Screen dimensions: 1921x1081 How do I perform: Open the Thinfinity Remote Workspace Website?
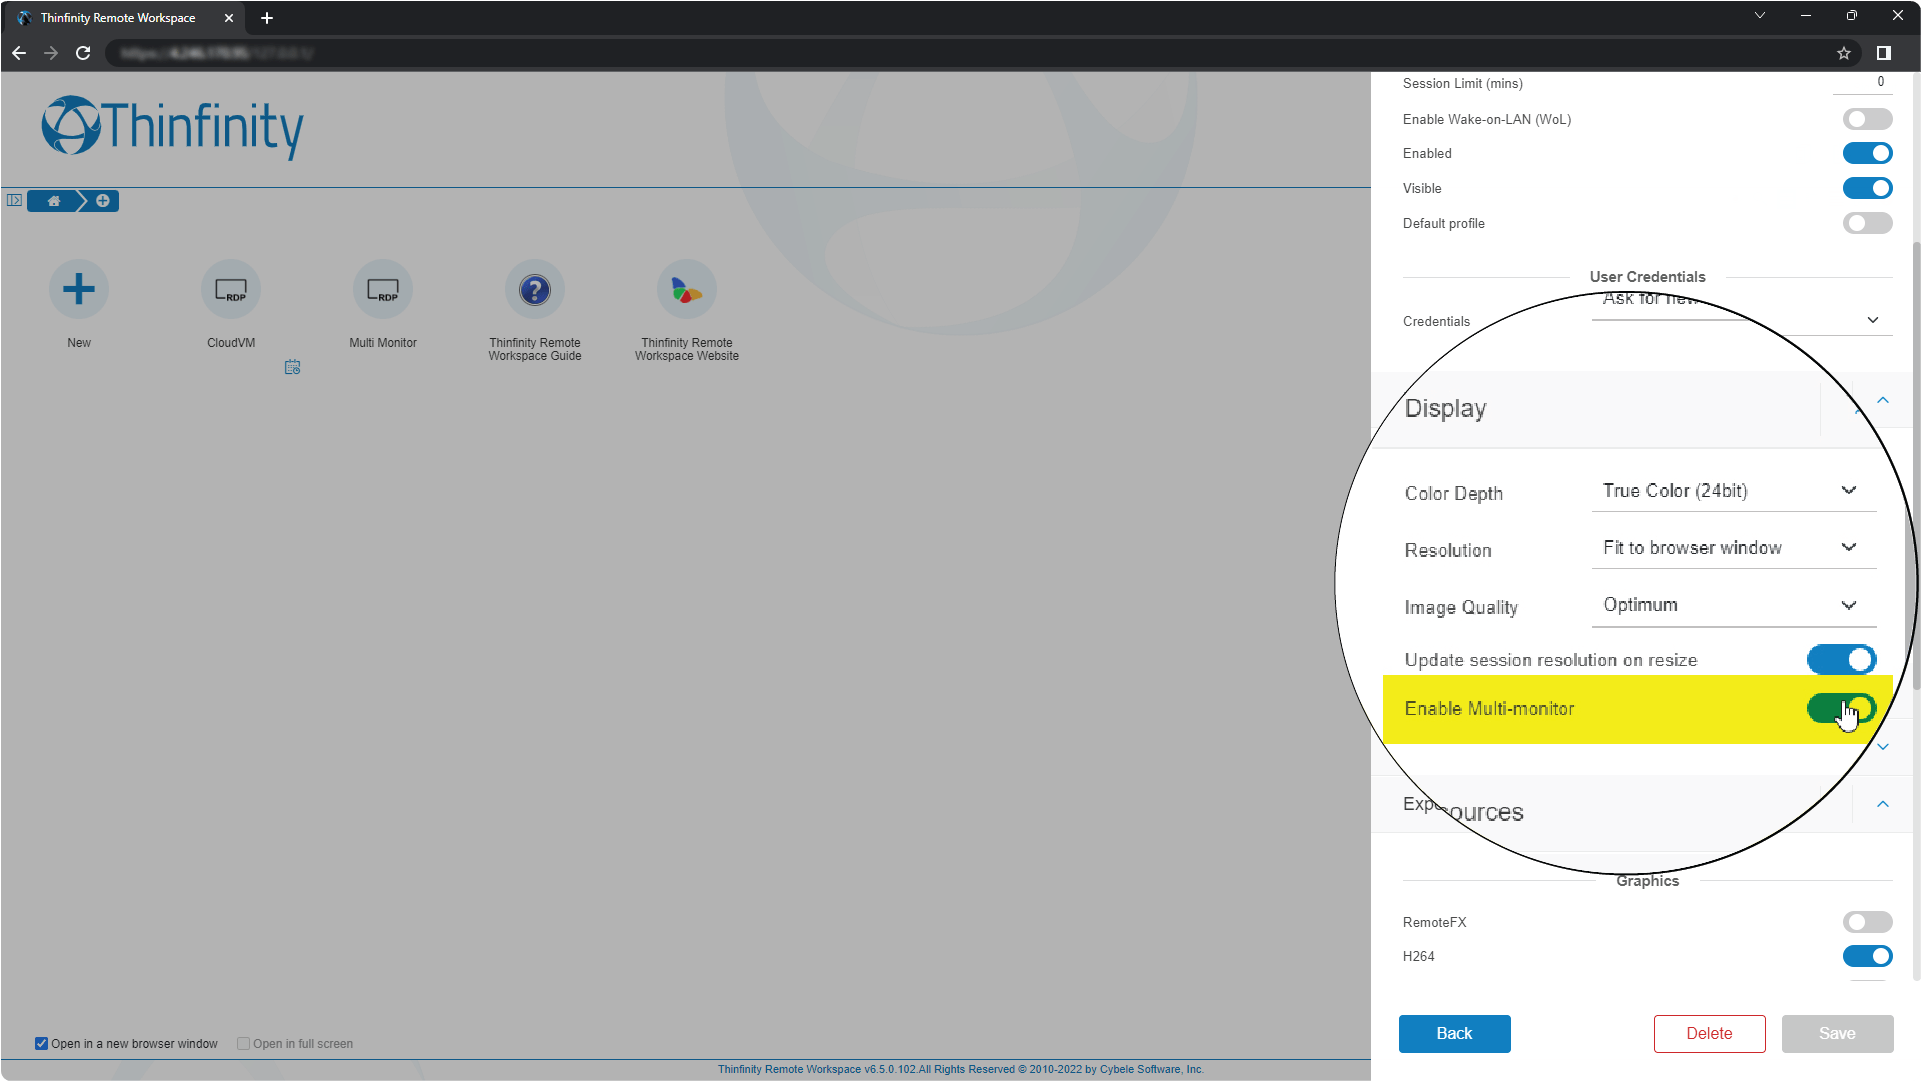pyautogui.click(x=687, y=289)
